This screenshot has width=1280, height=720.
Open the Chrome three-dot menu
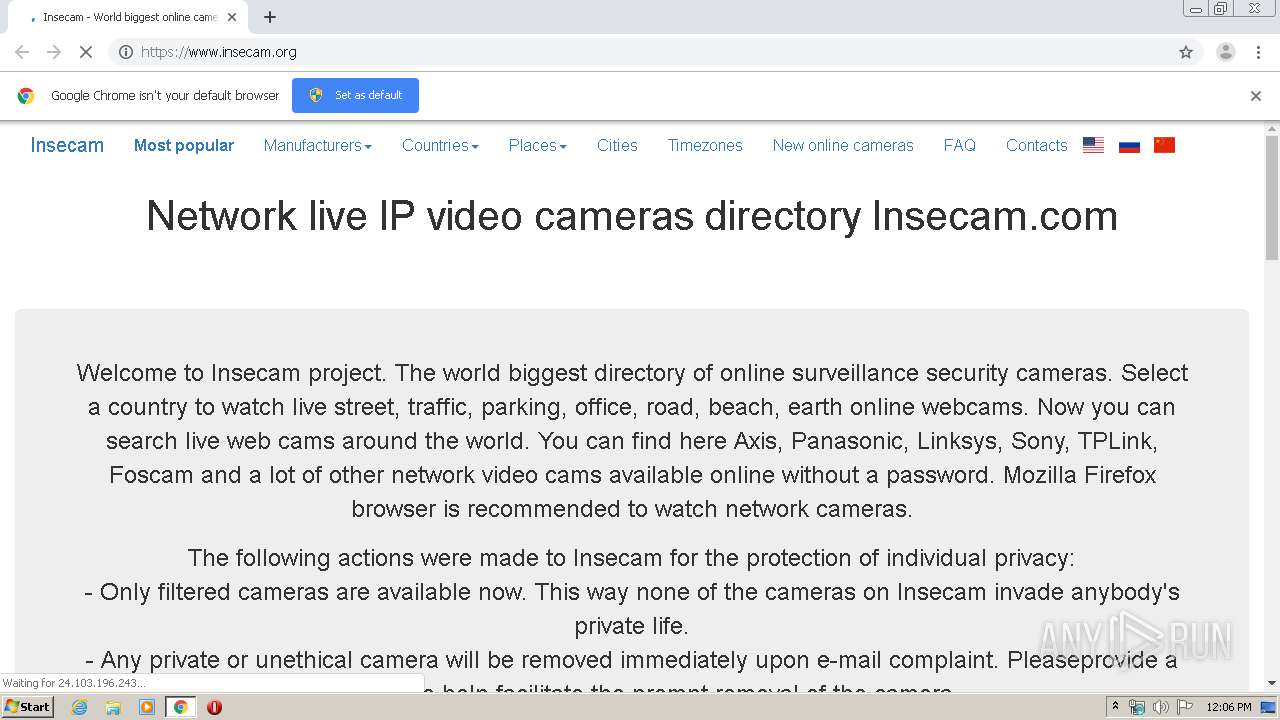tap(1258, 52)
